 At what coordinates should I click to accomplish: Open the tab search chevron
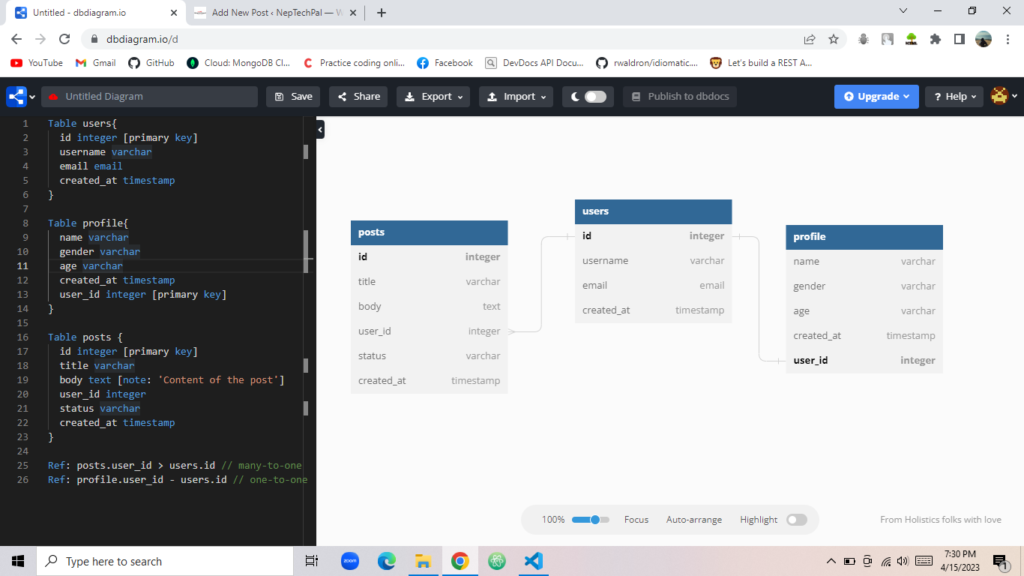pos(903,10)
